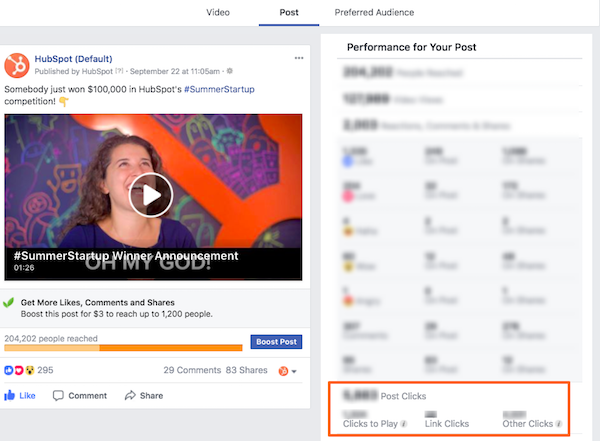Click the post privacy gear icon
600x441 pixels.
(x=230, y=72)
